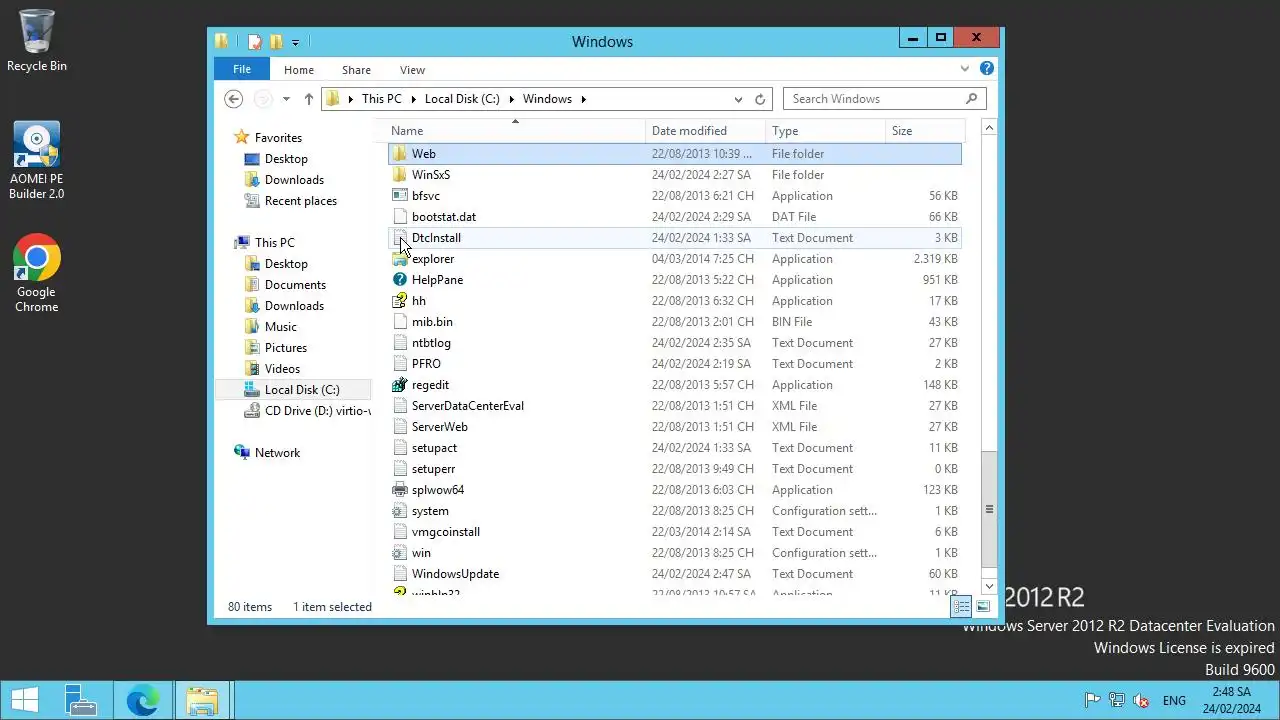This screenshot has width=1280, height=720.
Task: Open the recent locations dropdown arrow
Action: 286,99
